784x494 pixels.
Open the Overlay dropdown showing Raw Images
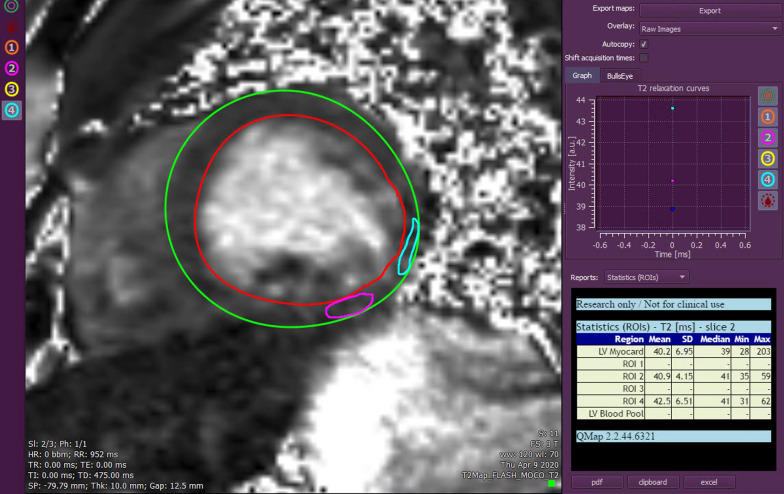[710, 29]
